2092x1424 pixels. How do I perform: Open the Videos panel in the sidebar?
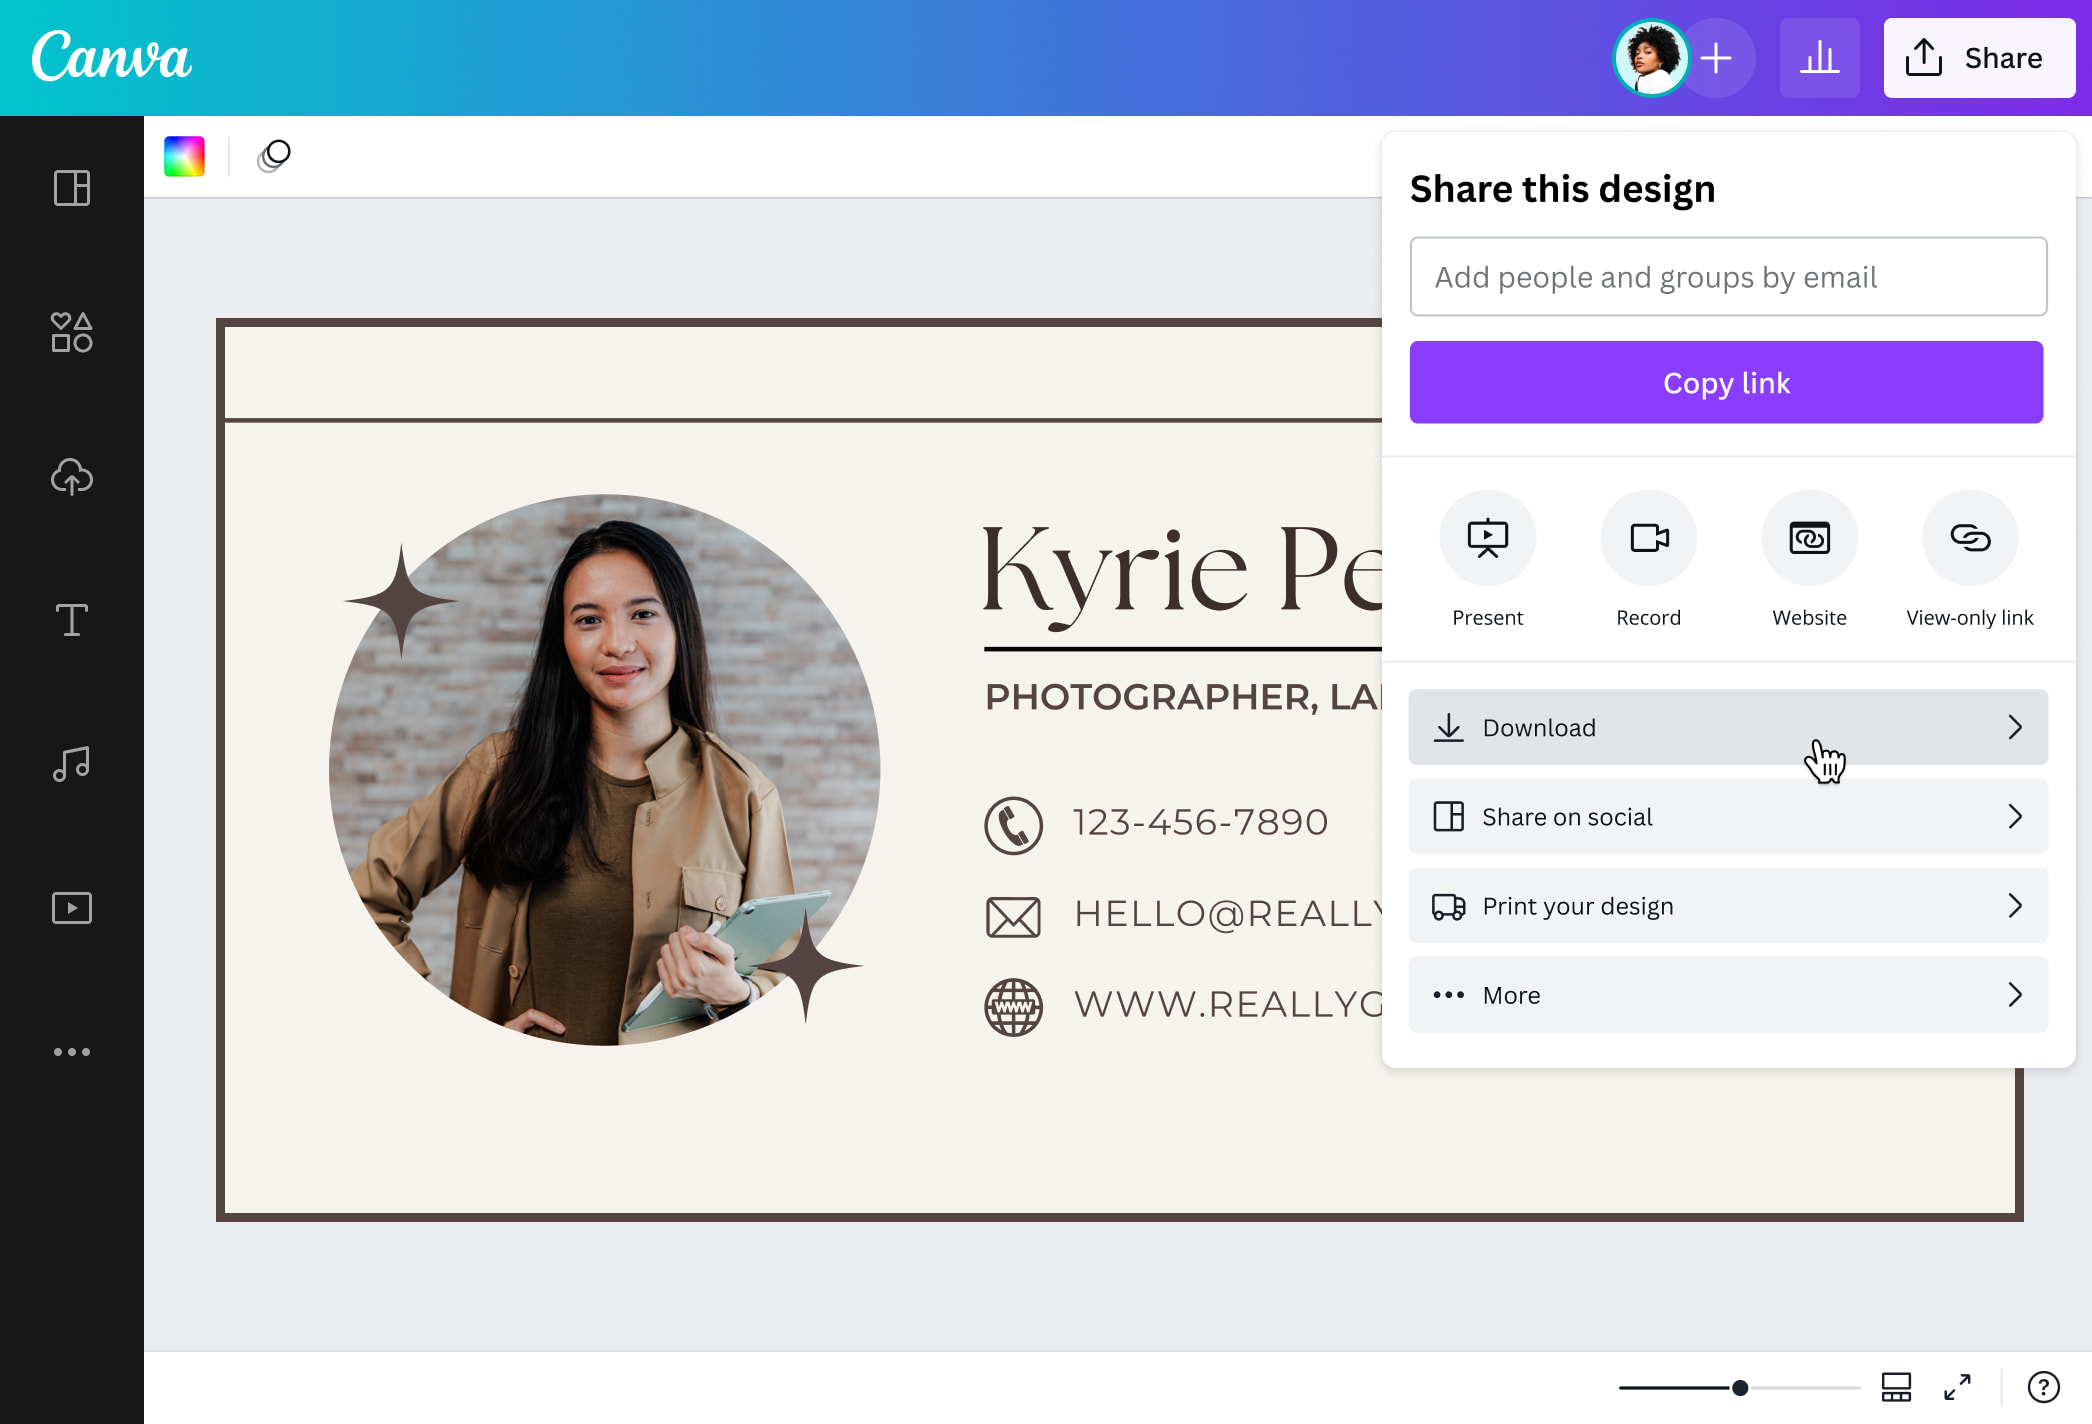click(x=71, y=907)
